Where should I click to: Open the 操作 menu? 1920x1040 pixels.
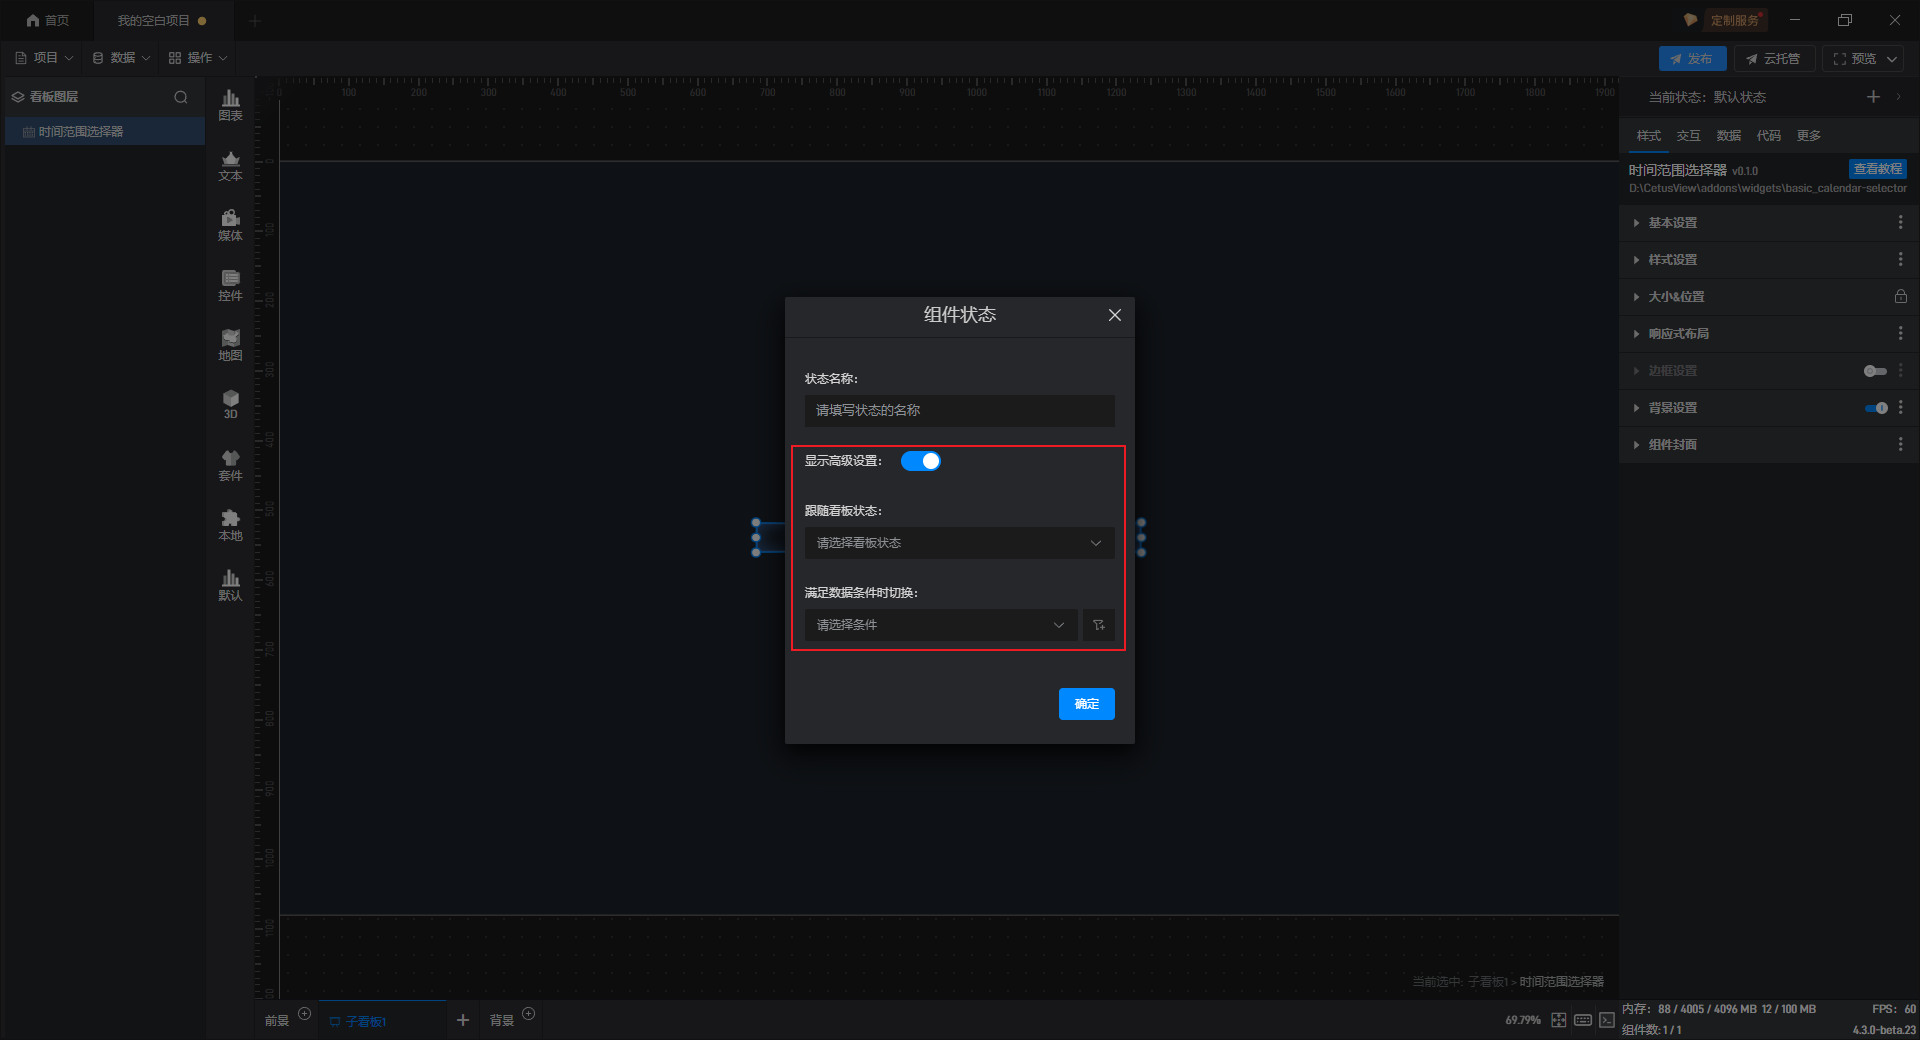click(x=198, y=58)
